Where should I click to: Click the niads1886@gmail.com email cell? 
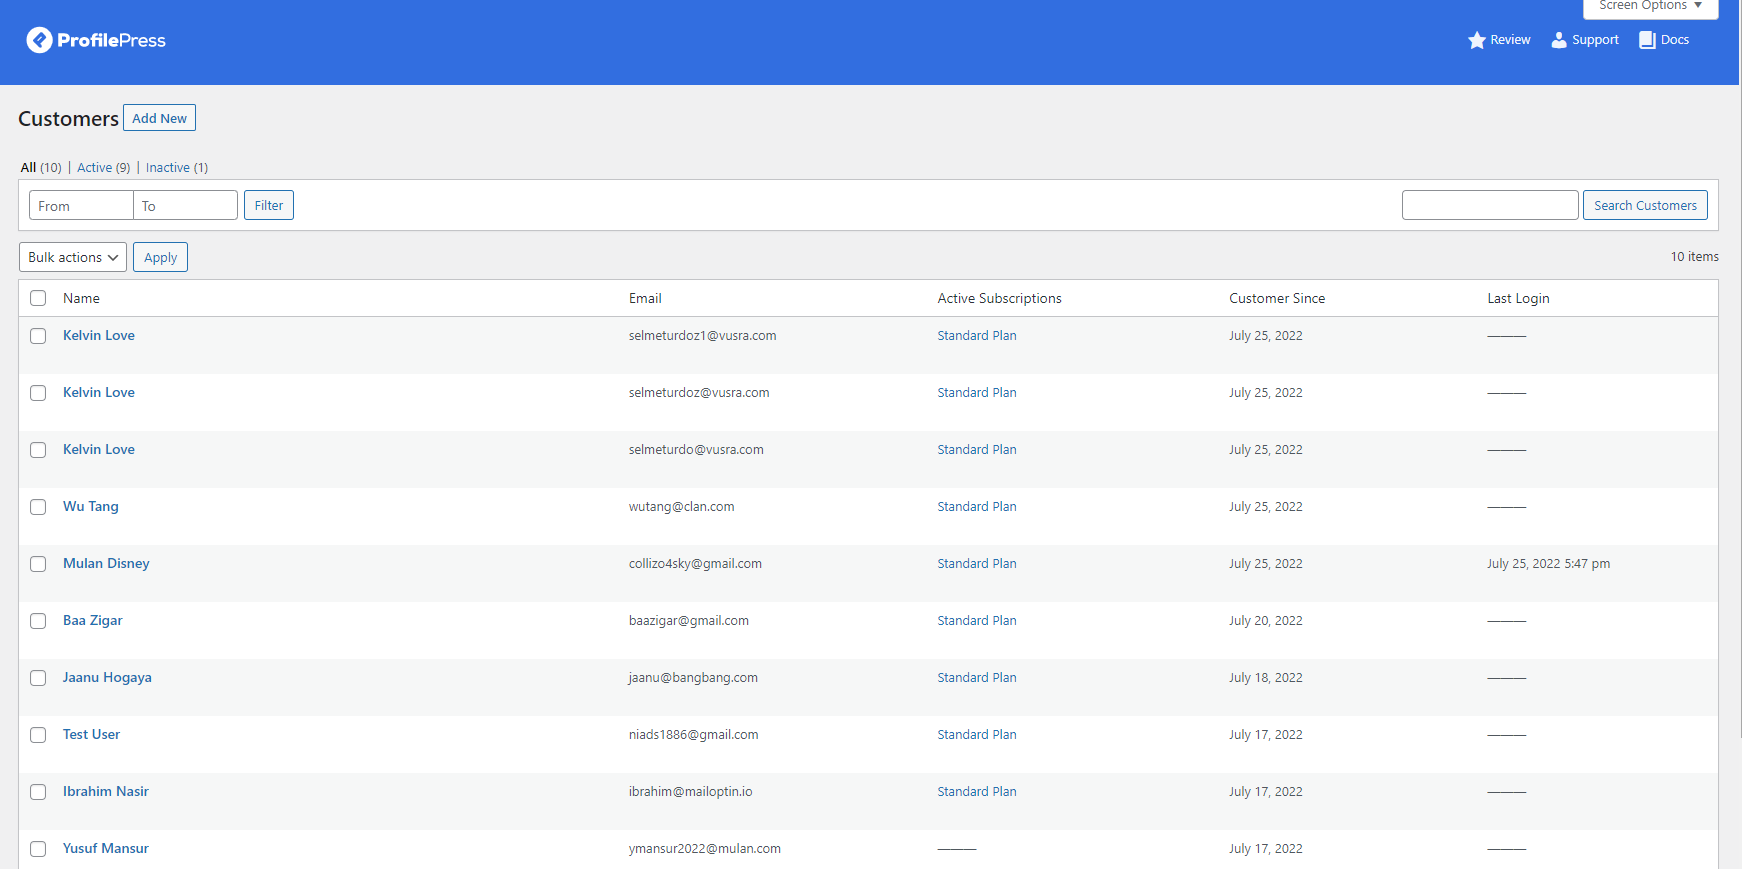pyautogui.click(x=694, y=734)
